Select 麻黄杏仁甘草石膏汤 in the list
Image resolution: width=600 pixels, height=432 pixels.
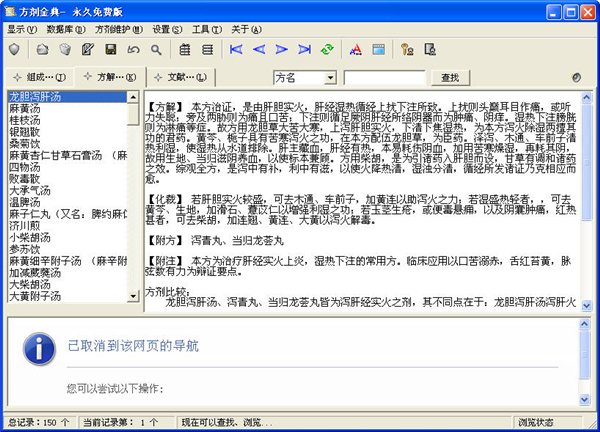click(x=67, y=155)
